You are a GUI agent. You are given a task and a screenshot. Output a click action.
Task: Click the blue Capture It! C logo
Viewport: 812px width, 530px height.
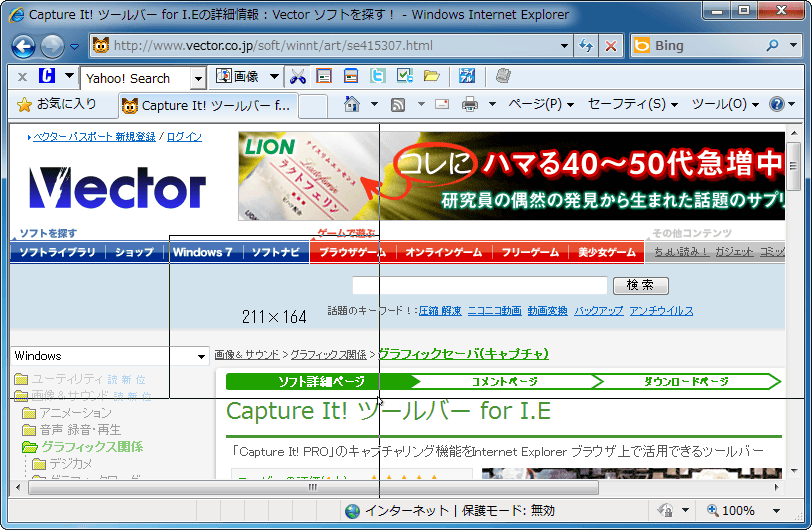47,76
